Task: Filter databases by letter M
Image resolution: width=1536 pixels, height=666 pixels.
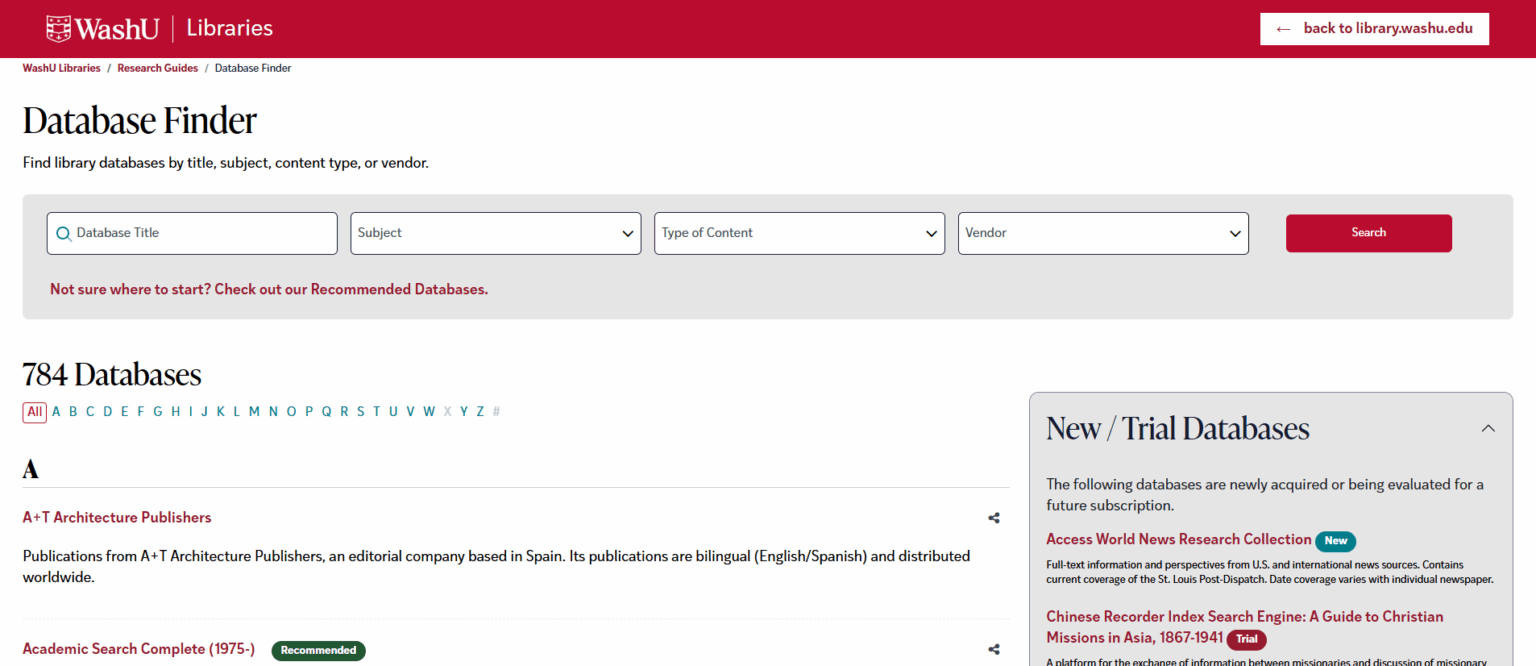Action: pyautogui.click(x=254, y=411)
